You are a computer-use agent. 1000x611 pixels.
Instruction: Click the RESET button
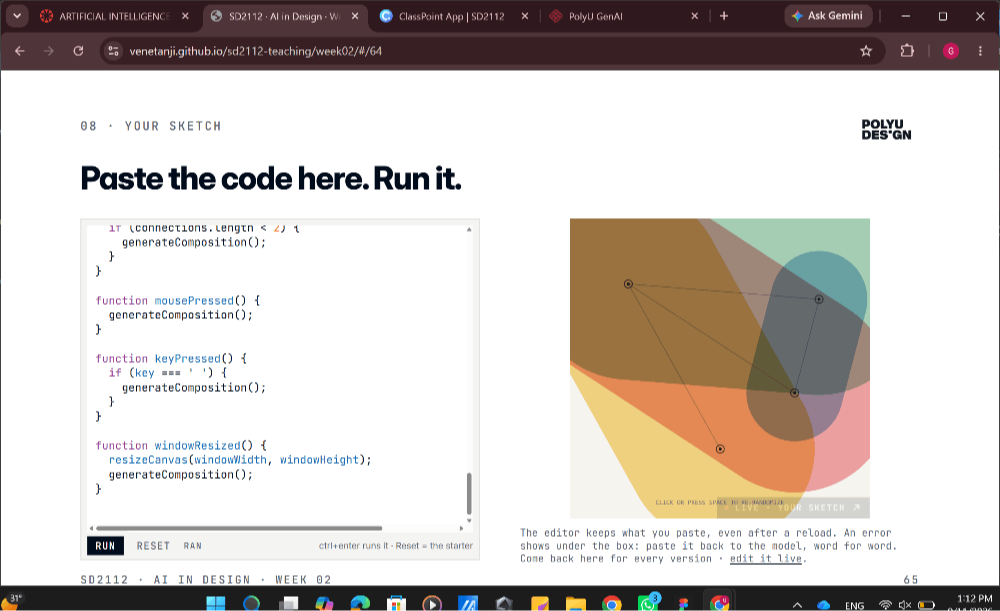153,546
